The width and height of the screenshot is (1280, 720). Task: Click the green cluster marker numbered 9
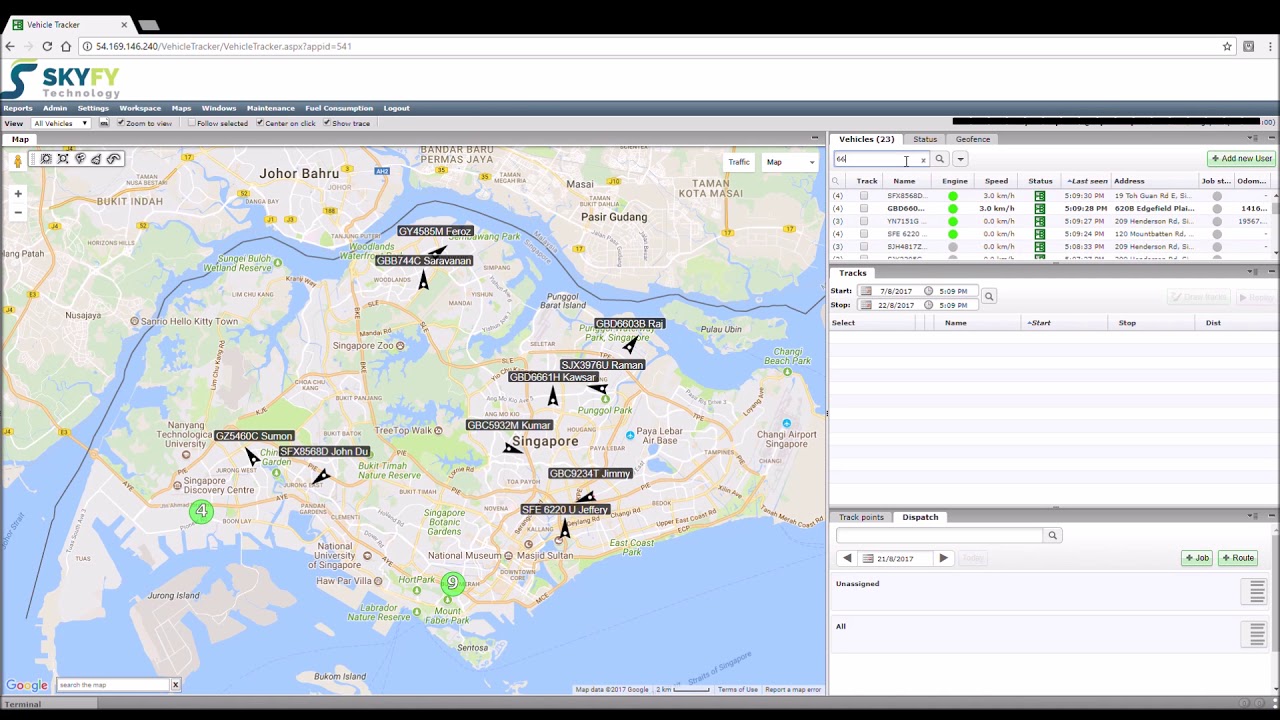click(452, 583)
